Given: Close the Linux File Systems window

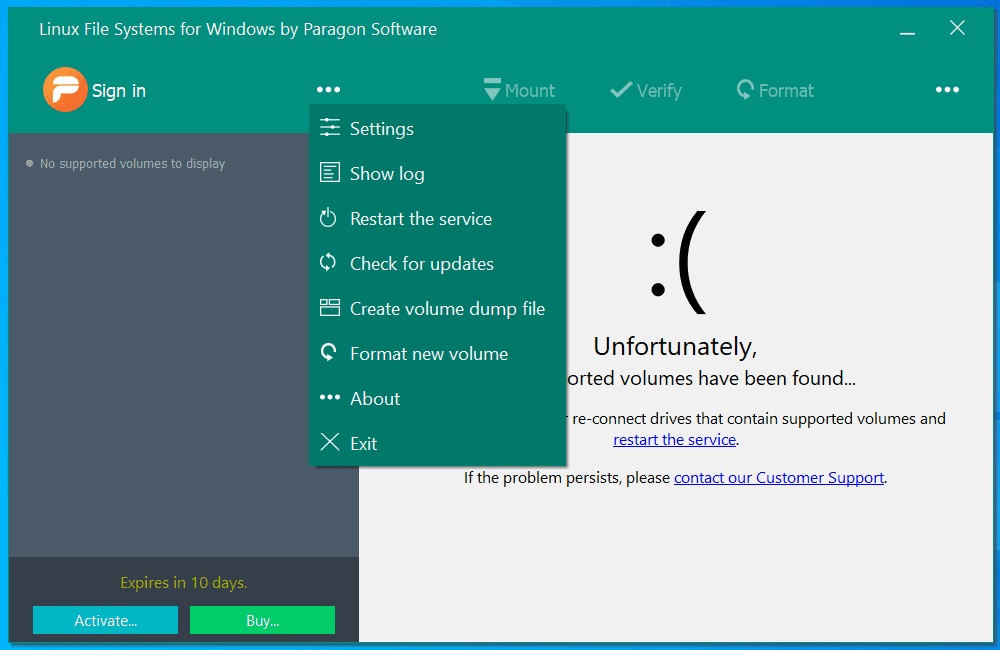Looking at the screenshot, I should coord(957,28).
